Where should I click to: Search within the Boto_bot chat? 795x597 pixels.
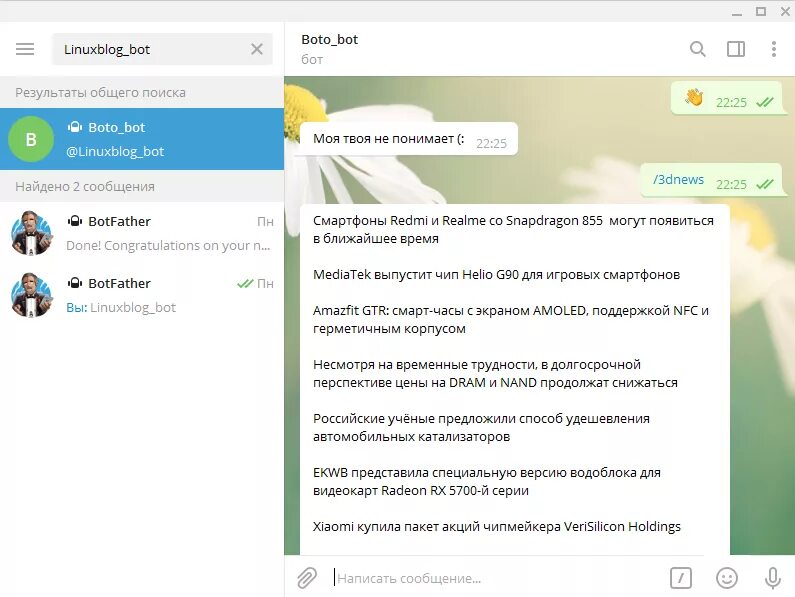(x=698, y=49)
